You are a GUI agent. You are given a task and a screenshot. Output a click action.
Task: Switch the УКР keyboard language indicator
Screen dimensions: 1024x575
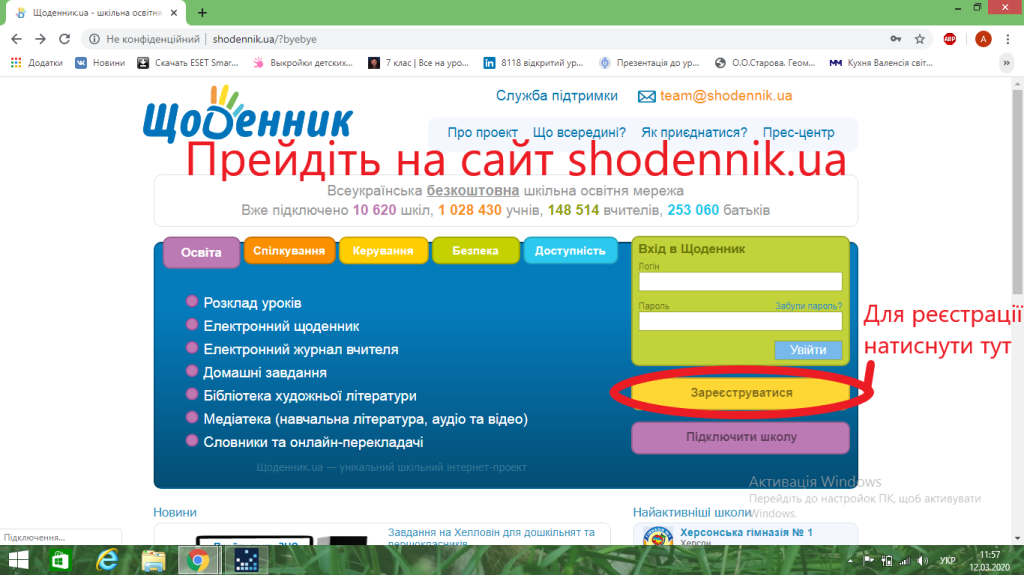tap(947, 561)
